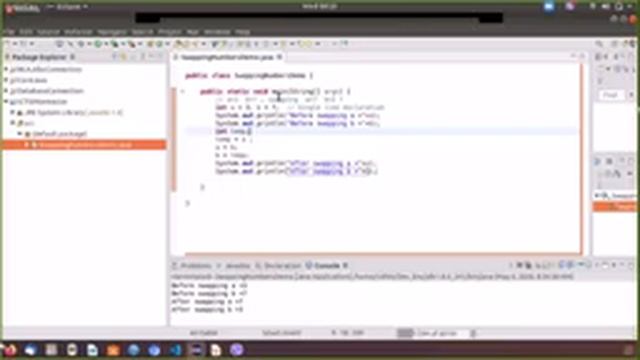This screenshot has width=640, height=360.
Task: Open Visual Studio Code from the dock
Action: 176,350
